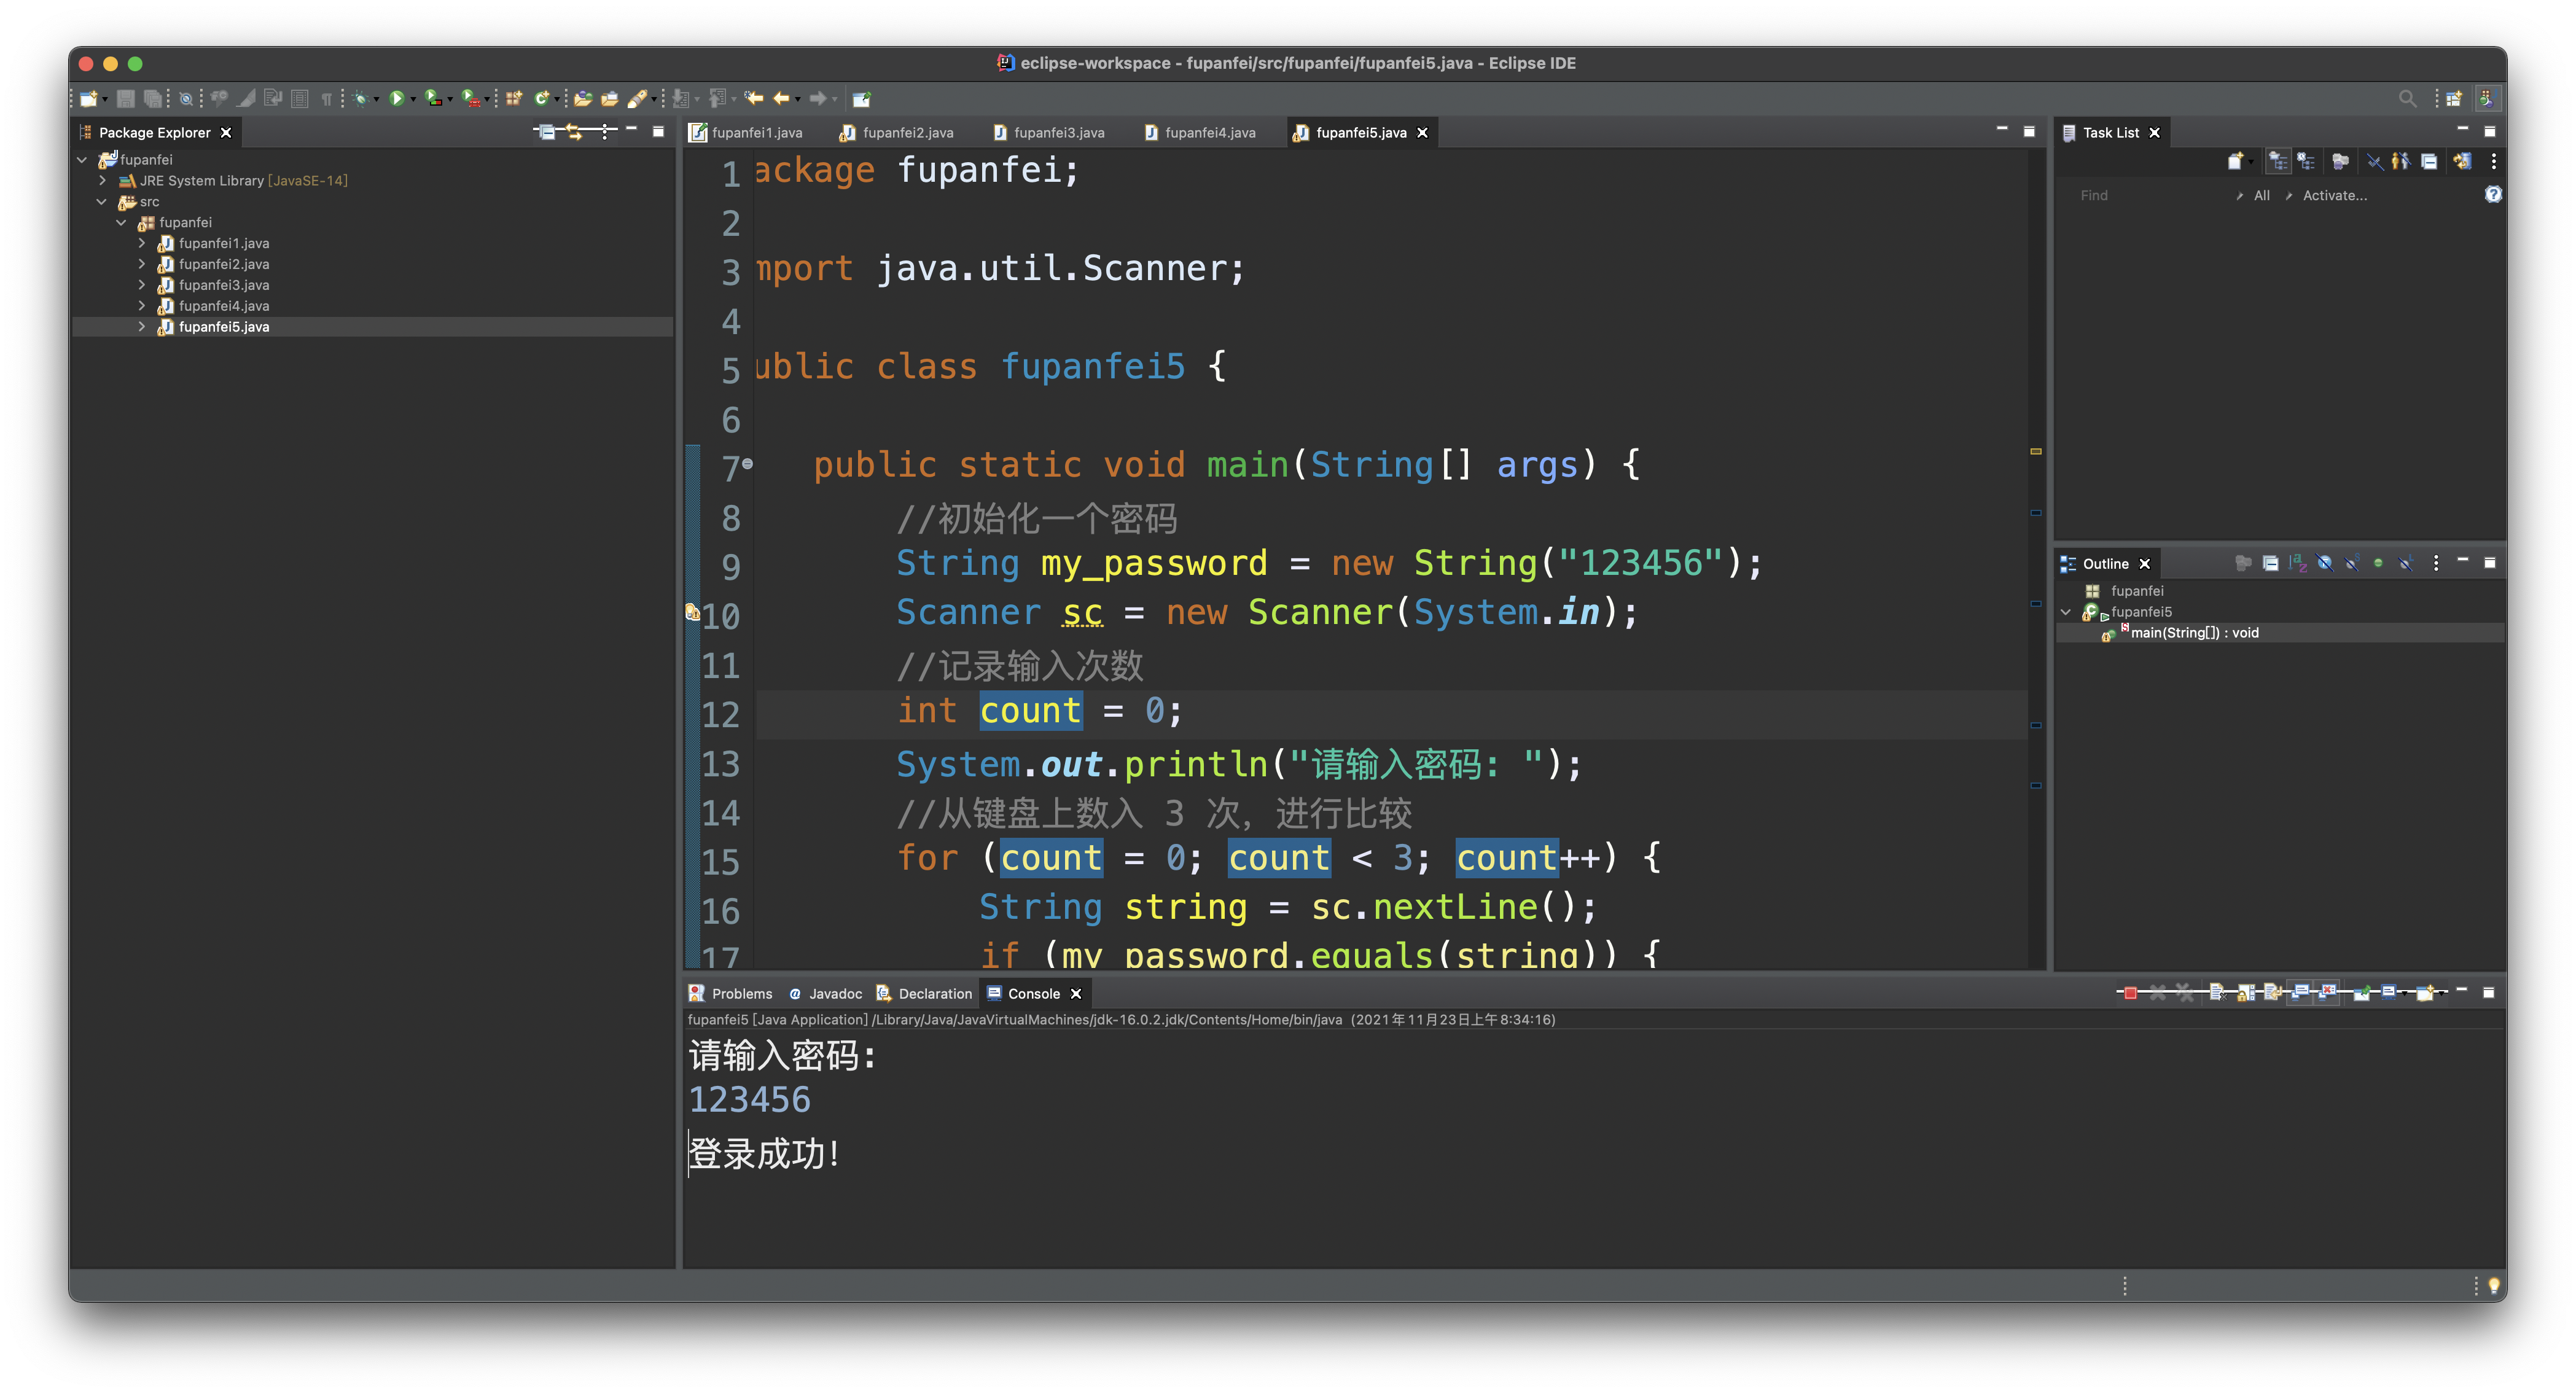Open the Open Perspective icon

2454,98
